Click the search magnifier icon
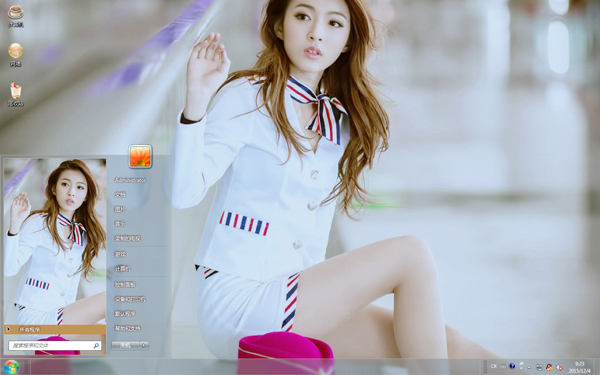Screen dimensions: 600x375 pyautogui.click(x=96, y=346)
